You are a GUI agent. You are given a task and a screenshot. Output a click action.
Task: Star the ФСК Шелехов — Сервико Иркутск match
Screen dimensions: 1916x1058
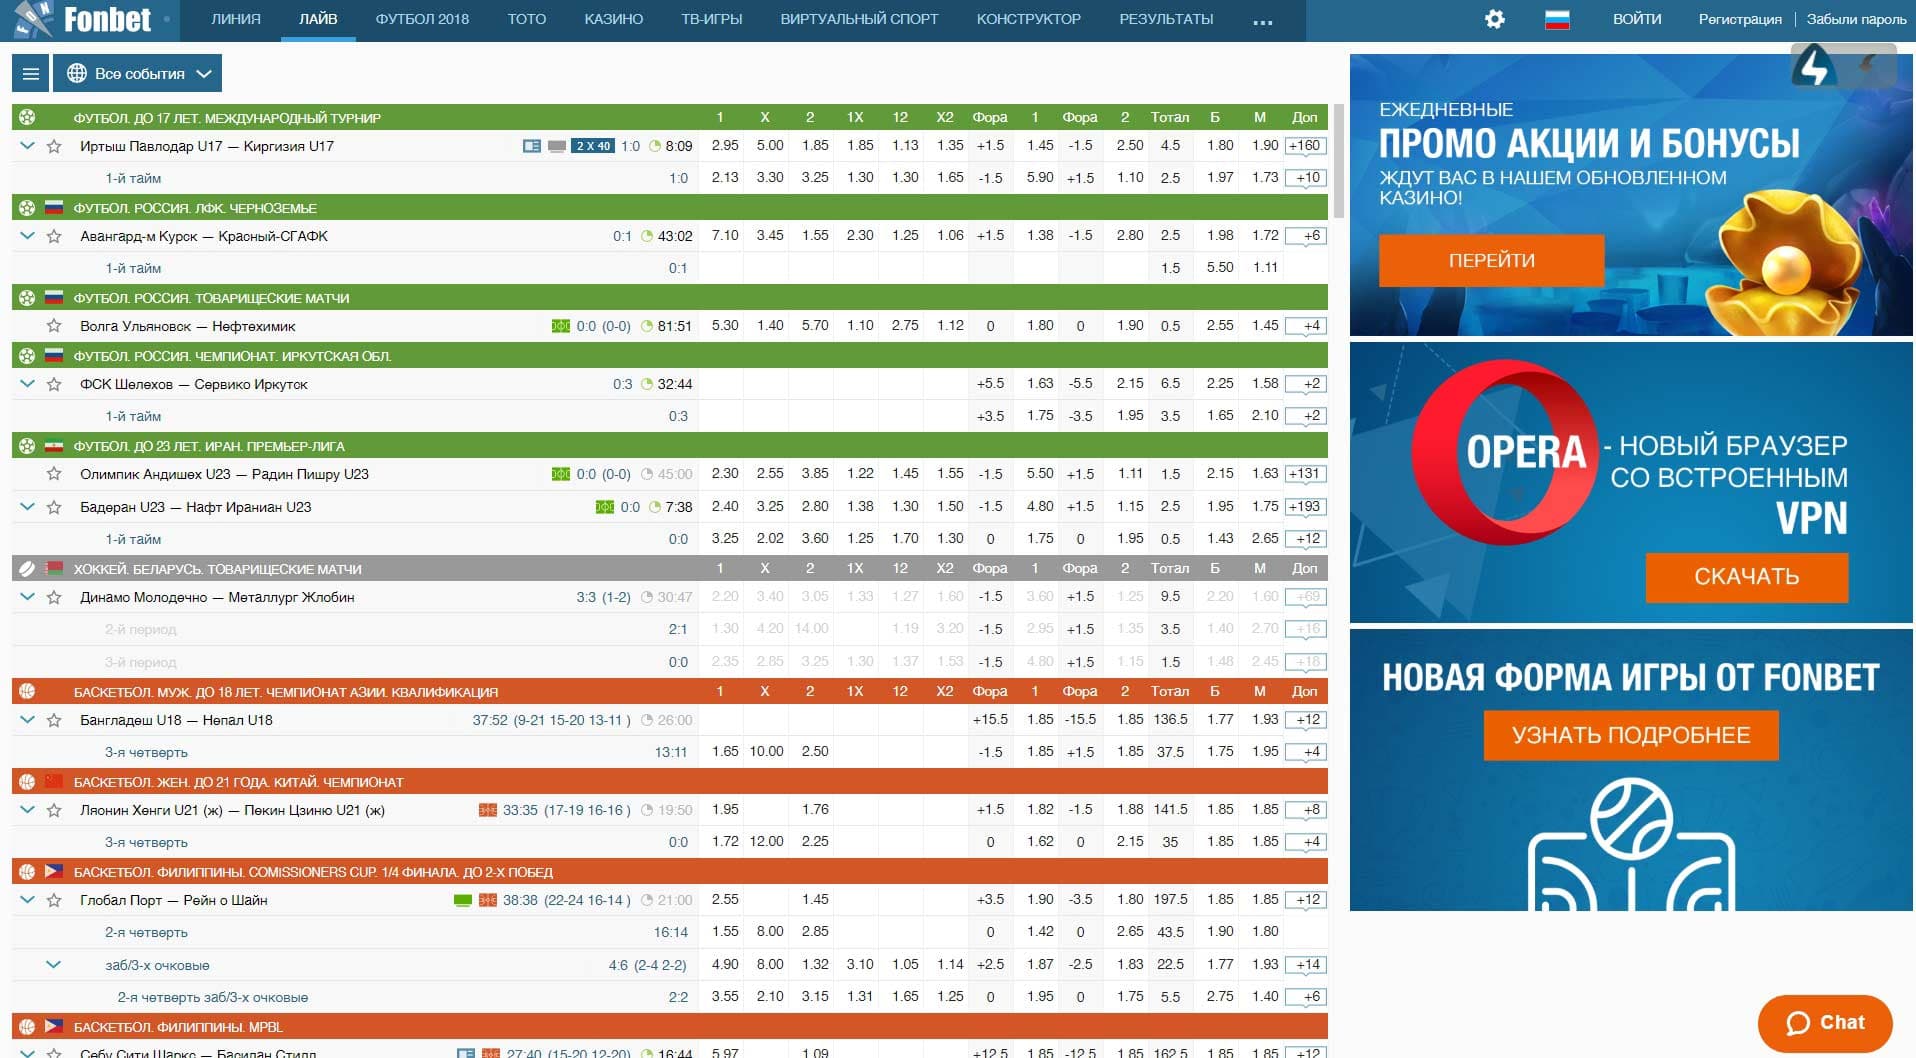tap(54, 384)
